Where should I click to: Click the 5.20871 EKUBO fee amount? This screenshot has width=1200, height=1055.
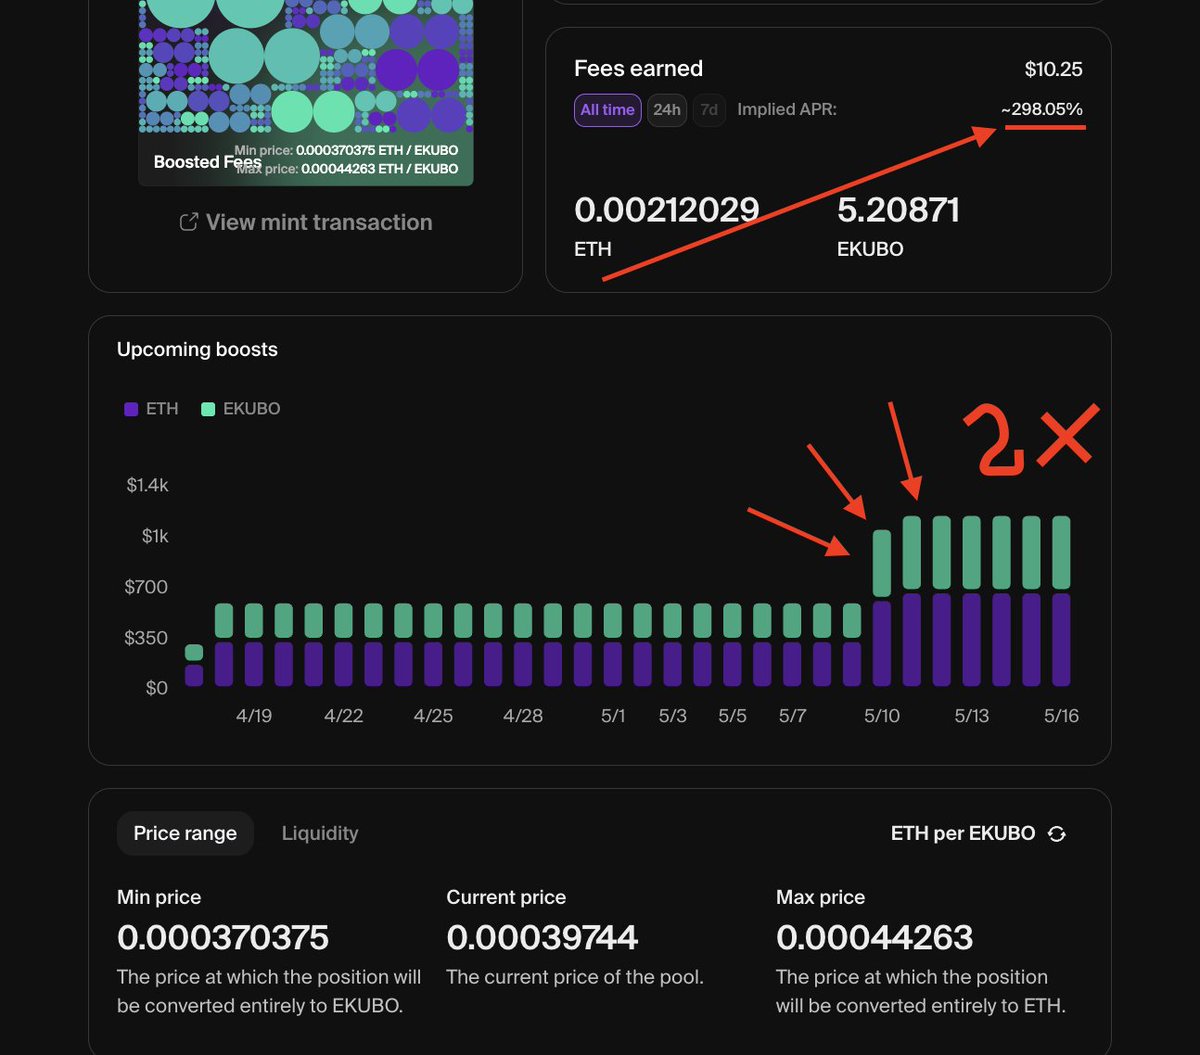(x=898, y=210)
